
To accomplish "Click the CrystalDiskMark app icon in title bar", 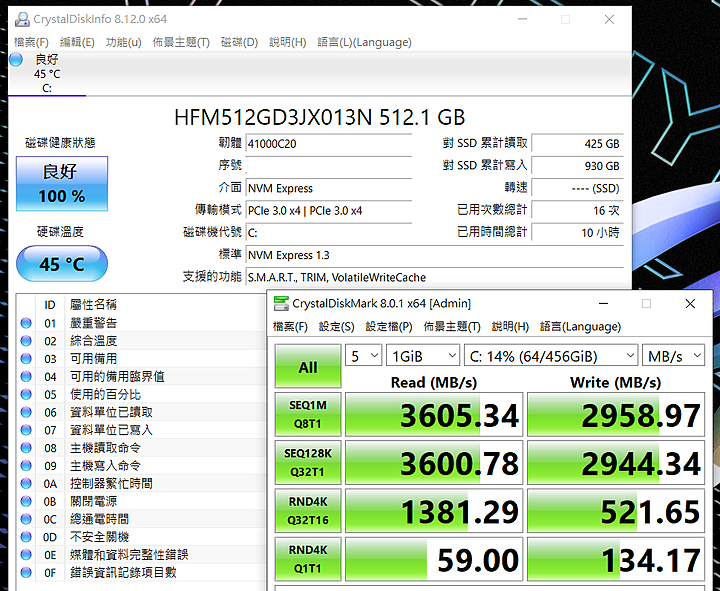I will click(x=281, y=304).
